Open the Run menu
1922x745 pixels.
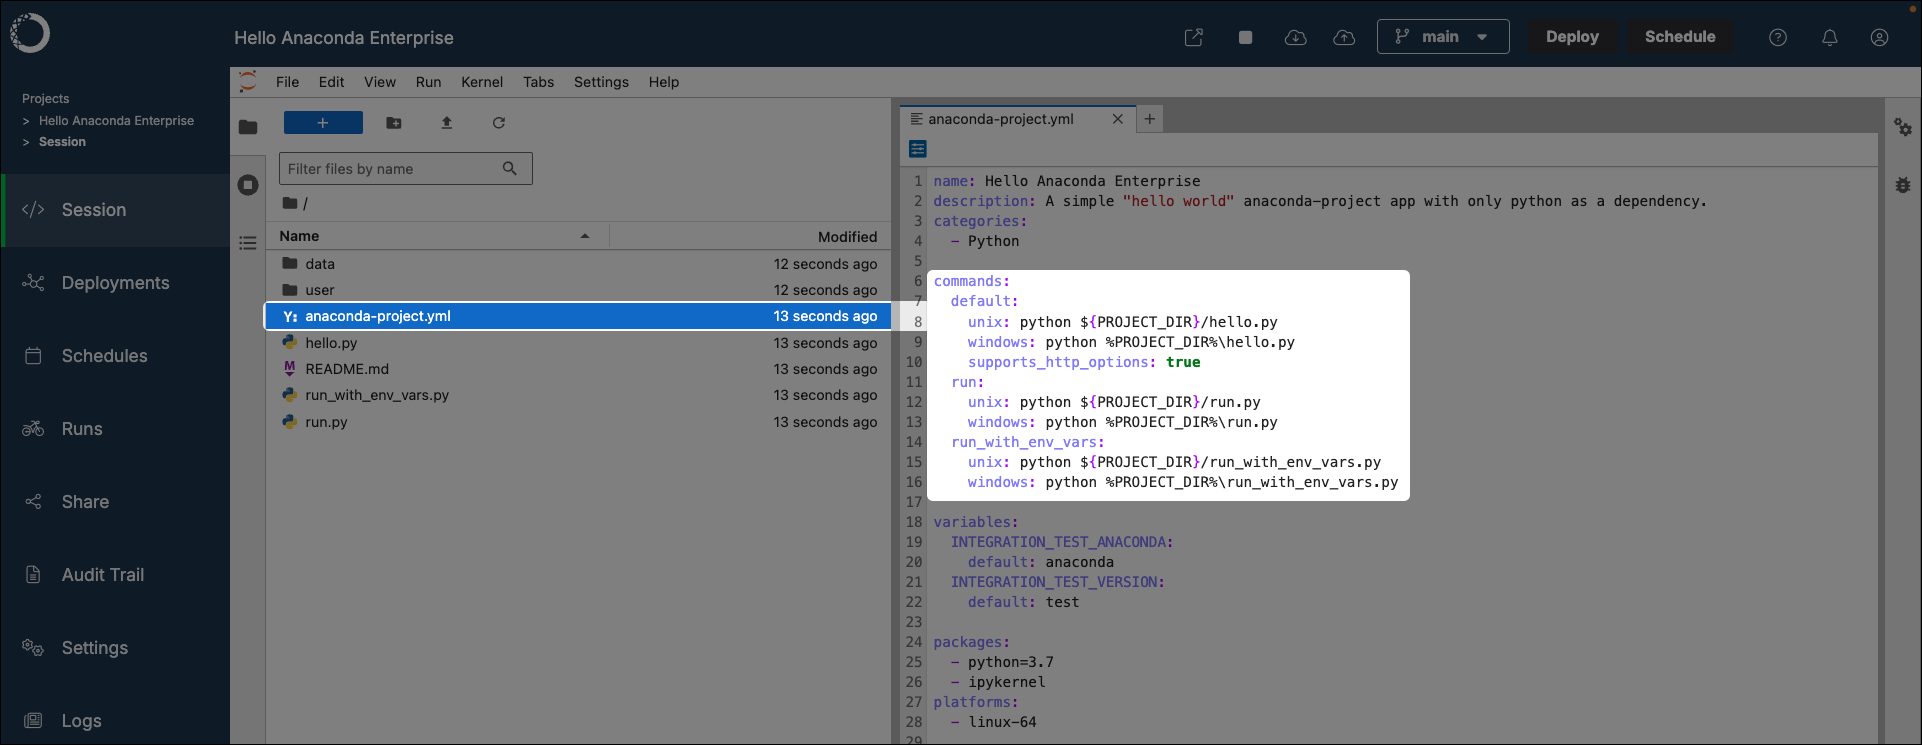click(429, 82)
